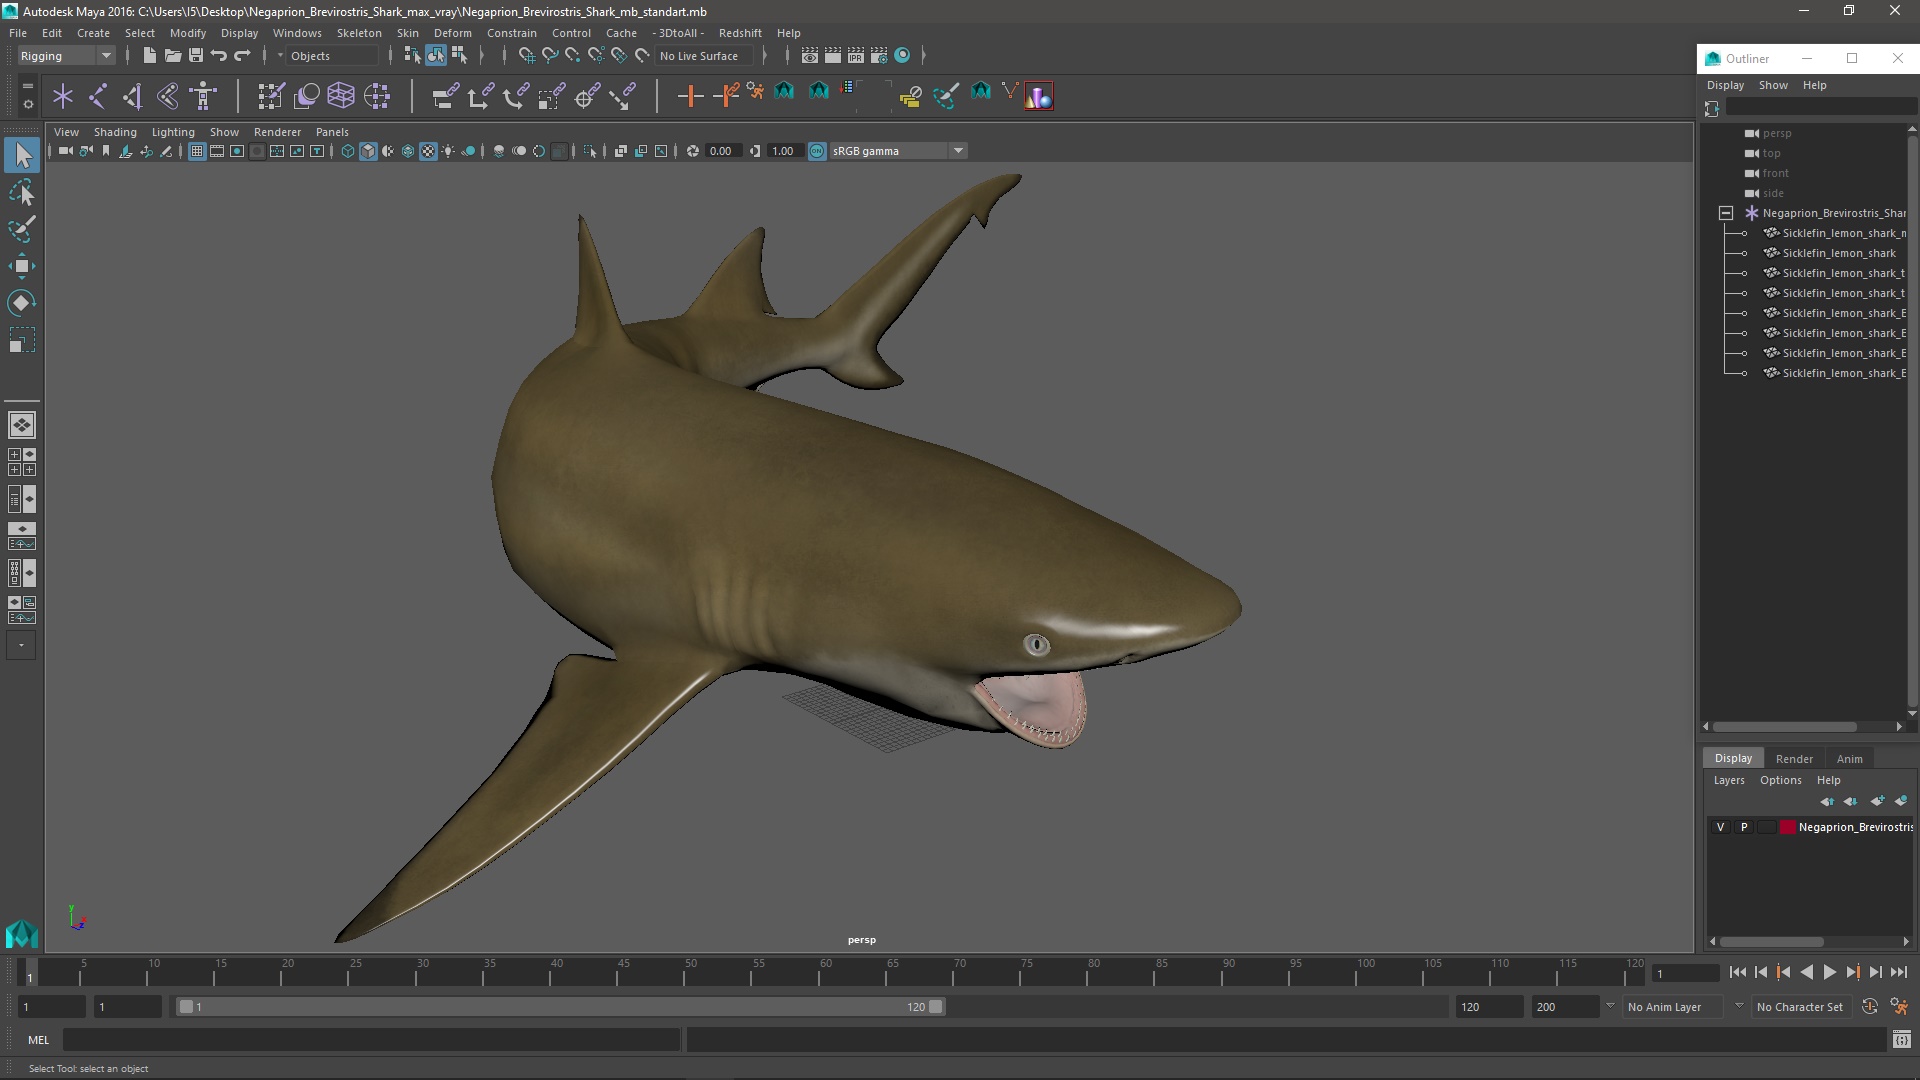Toggle Auto Keyframe button

pos(1870,1007)
